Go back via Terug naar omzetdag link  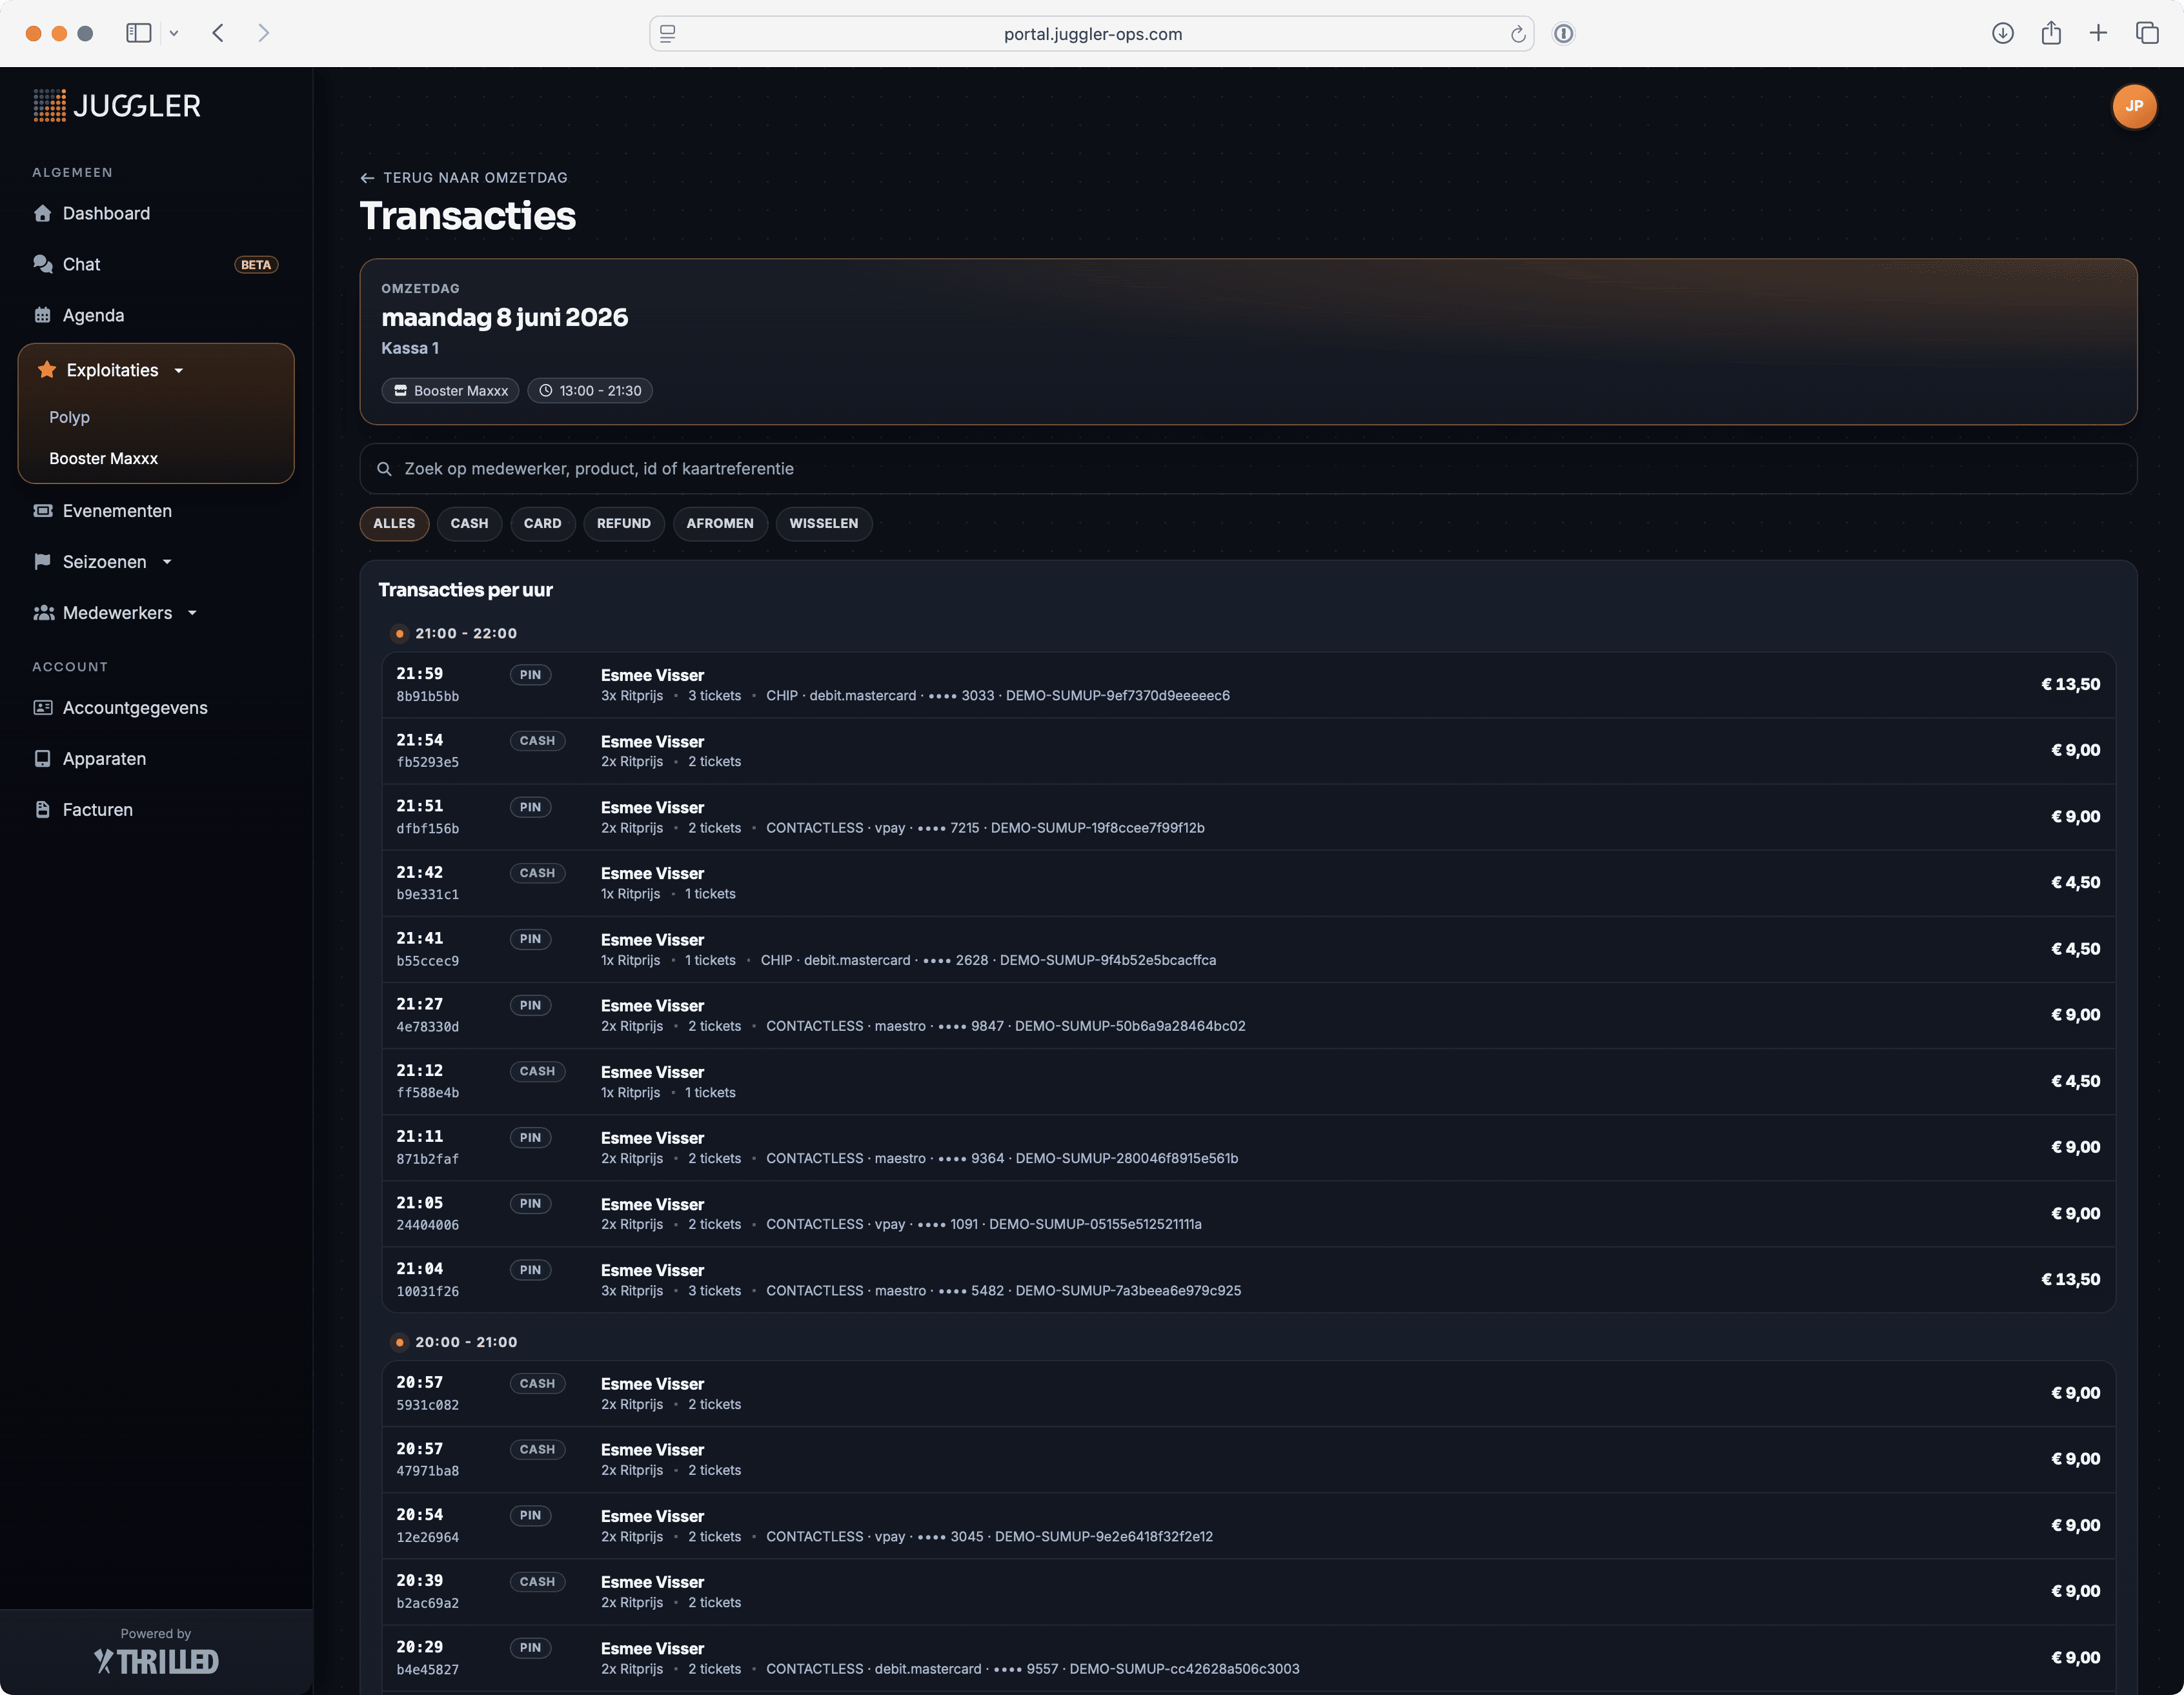464,178
